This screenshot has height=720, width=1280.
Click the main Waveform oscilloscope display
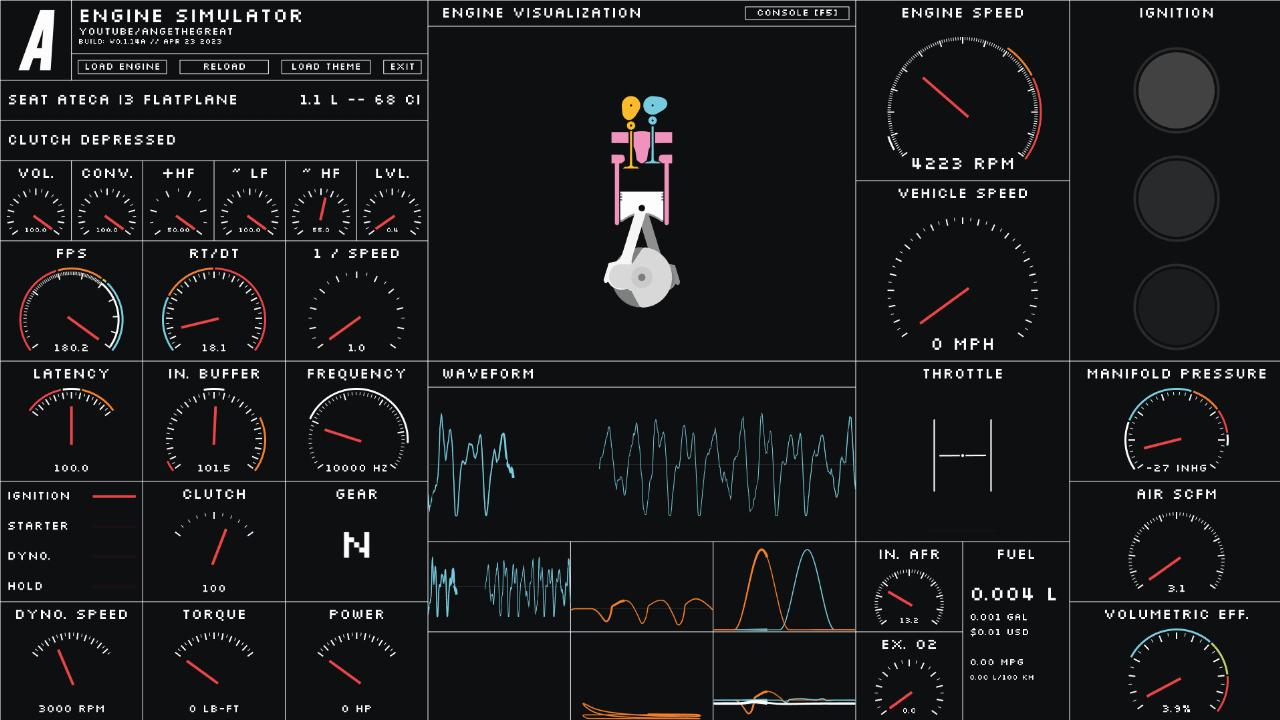coord(641,465)
